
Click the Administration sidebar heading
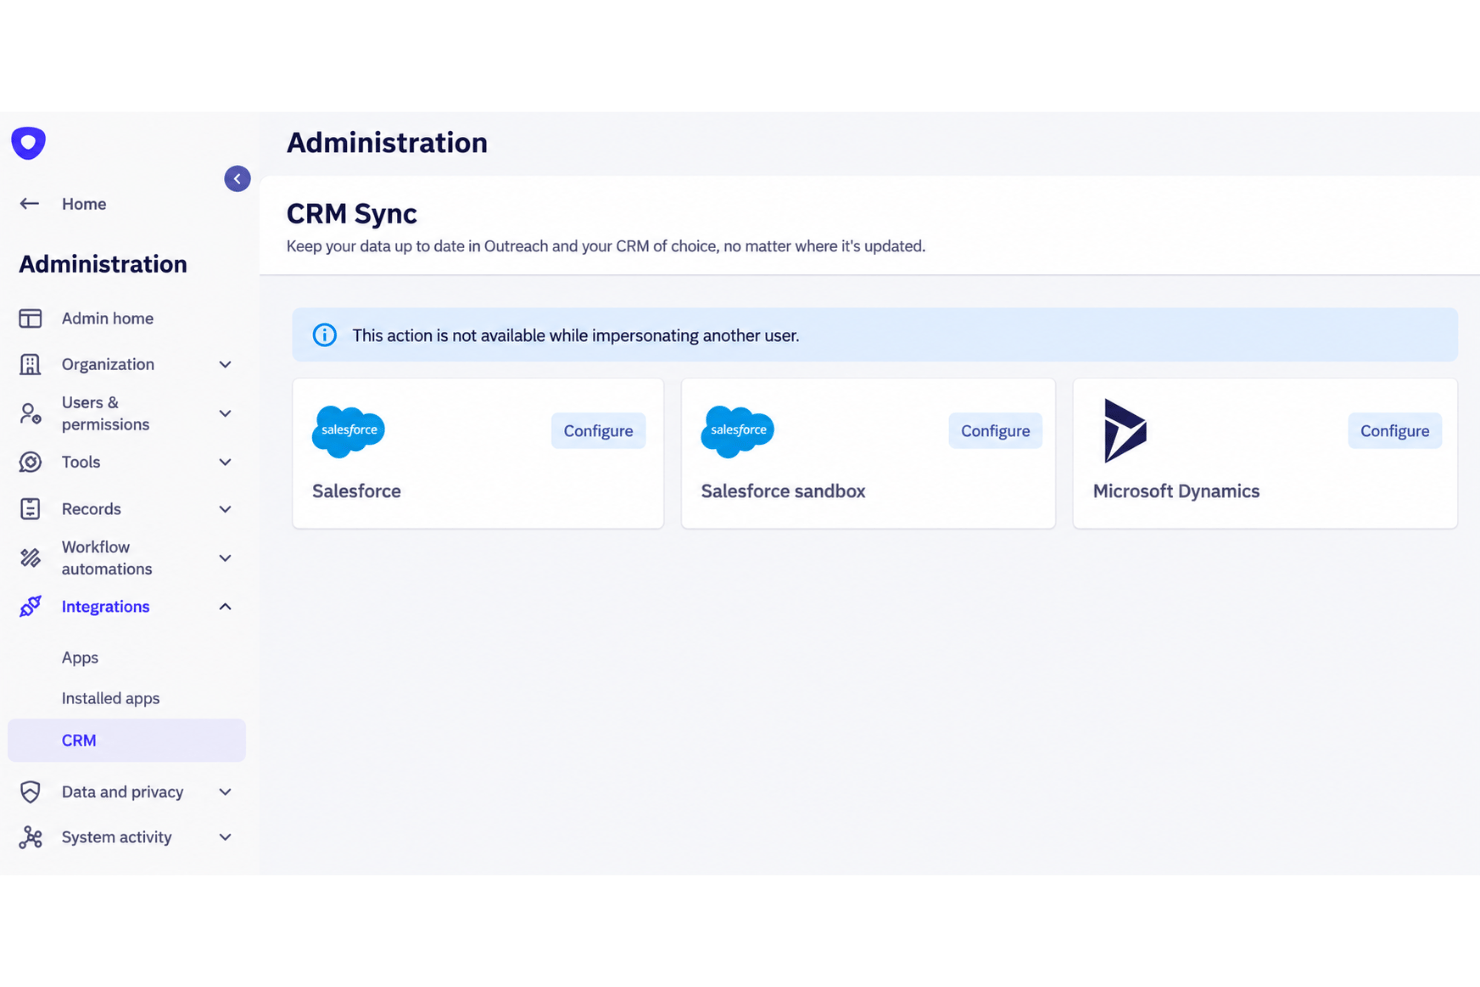pos(103,264)
